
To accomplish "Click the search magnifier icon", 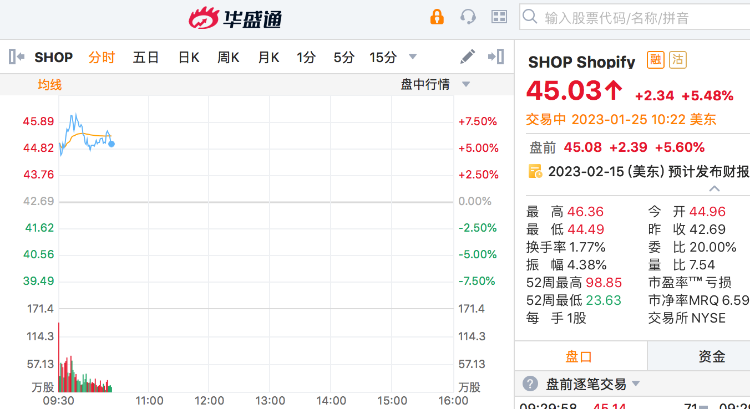I will [530, 17].
